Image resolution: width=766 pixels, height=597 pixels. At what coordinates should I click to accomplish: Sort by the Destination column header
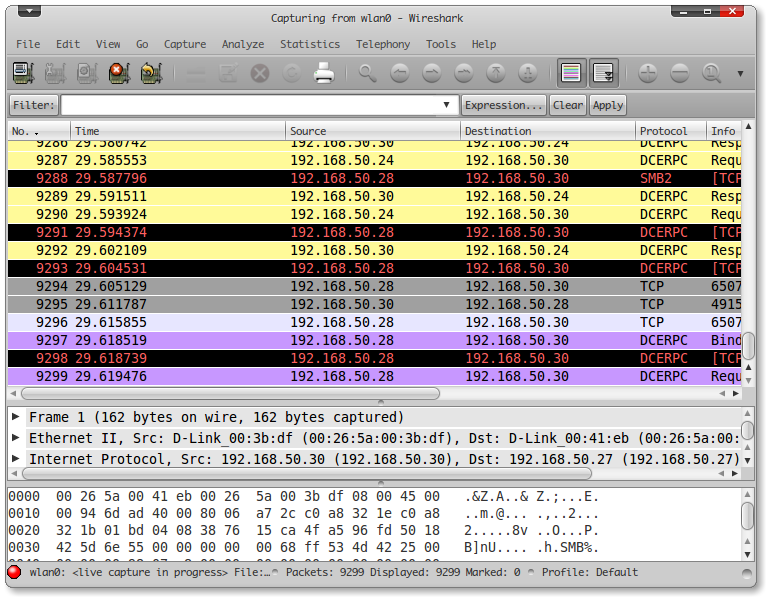tap(548, 131)
